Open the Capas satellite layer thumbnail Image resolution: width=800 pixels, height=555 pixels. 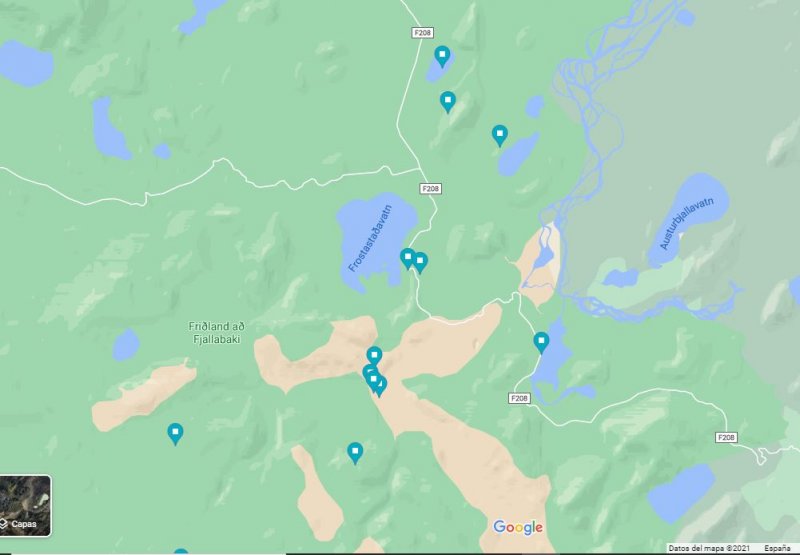(25, 506)
